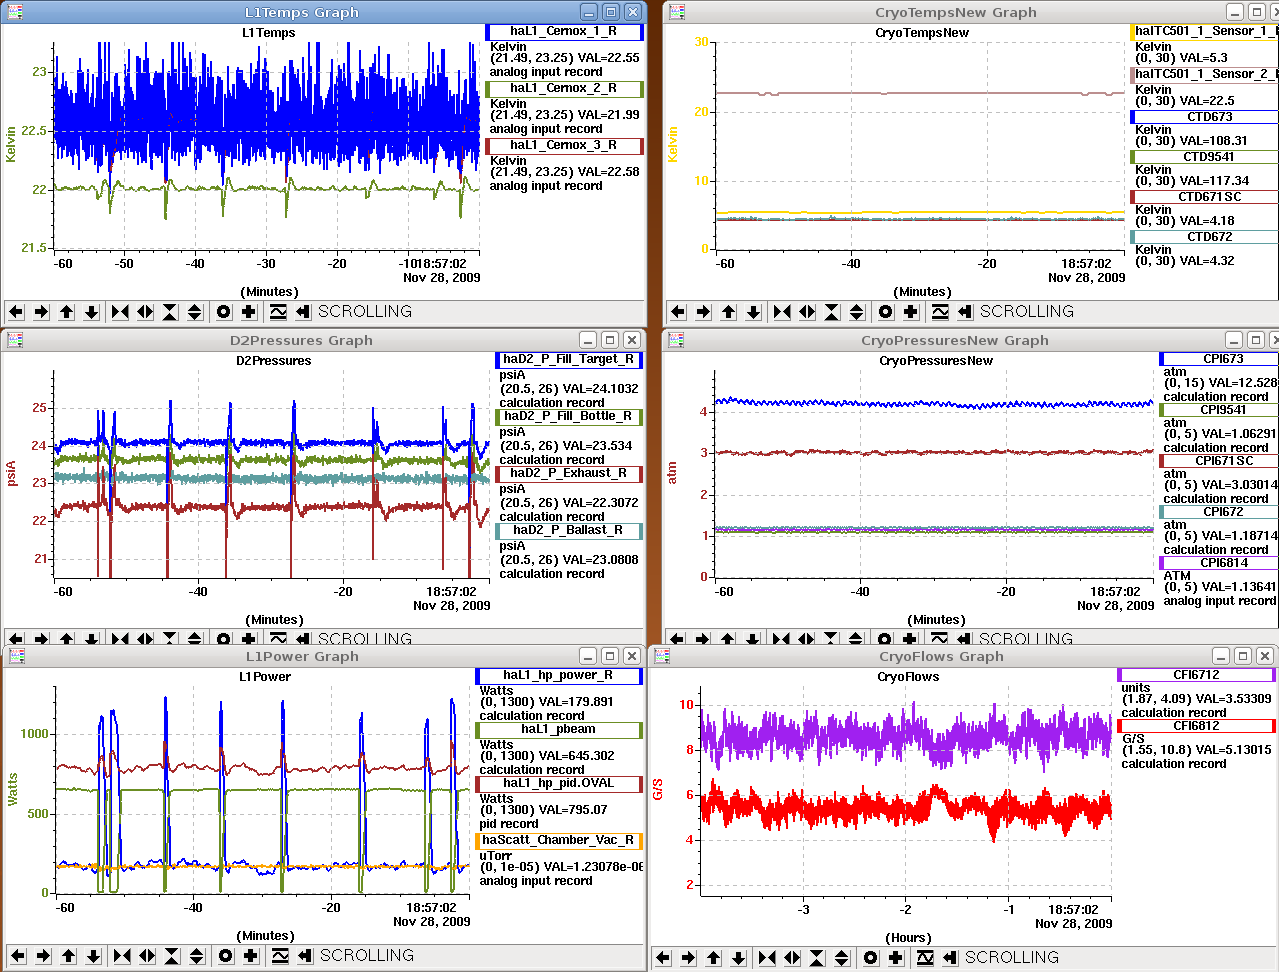Image resolution: width=1279 pixels, height=972 pixels.
Task: Select haD2_P_Exhaust_R legend entry
Action: [569, 474]
